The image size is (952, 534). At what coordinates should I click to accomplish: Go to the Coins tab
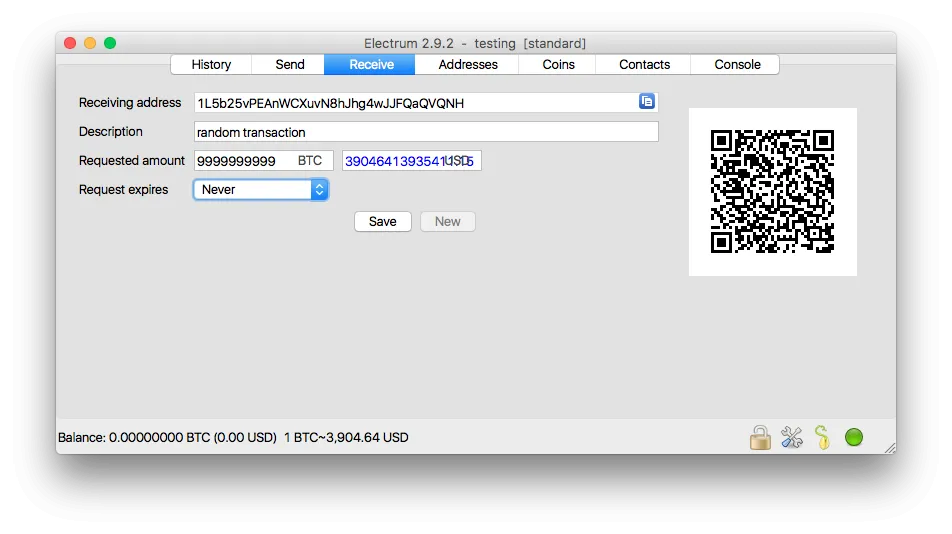pos(558,64)
